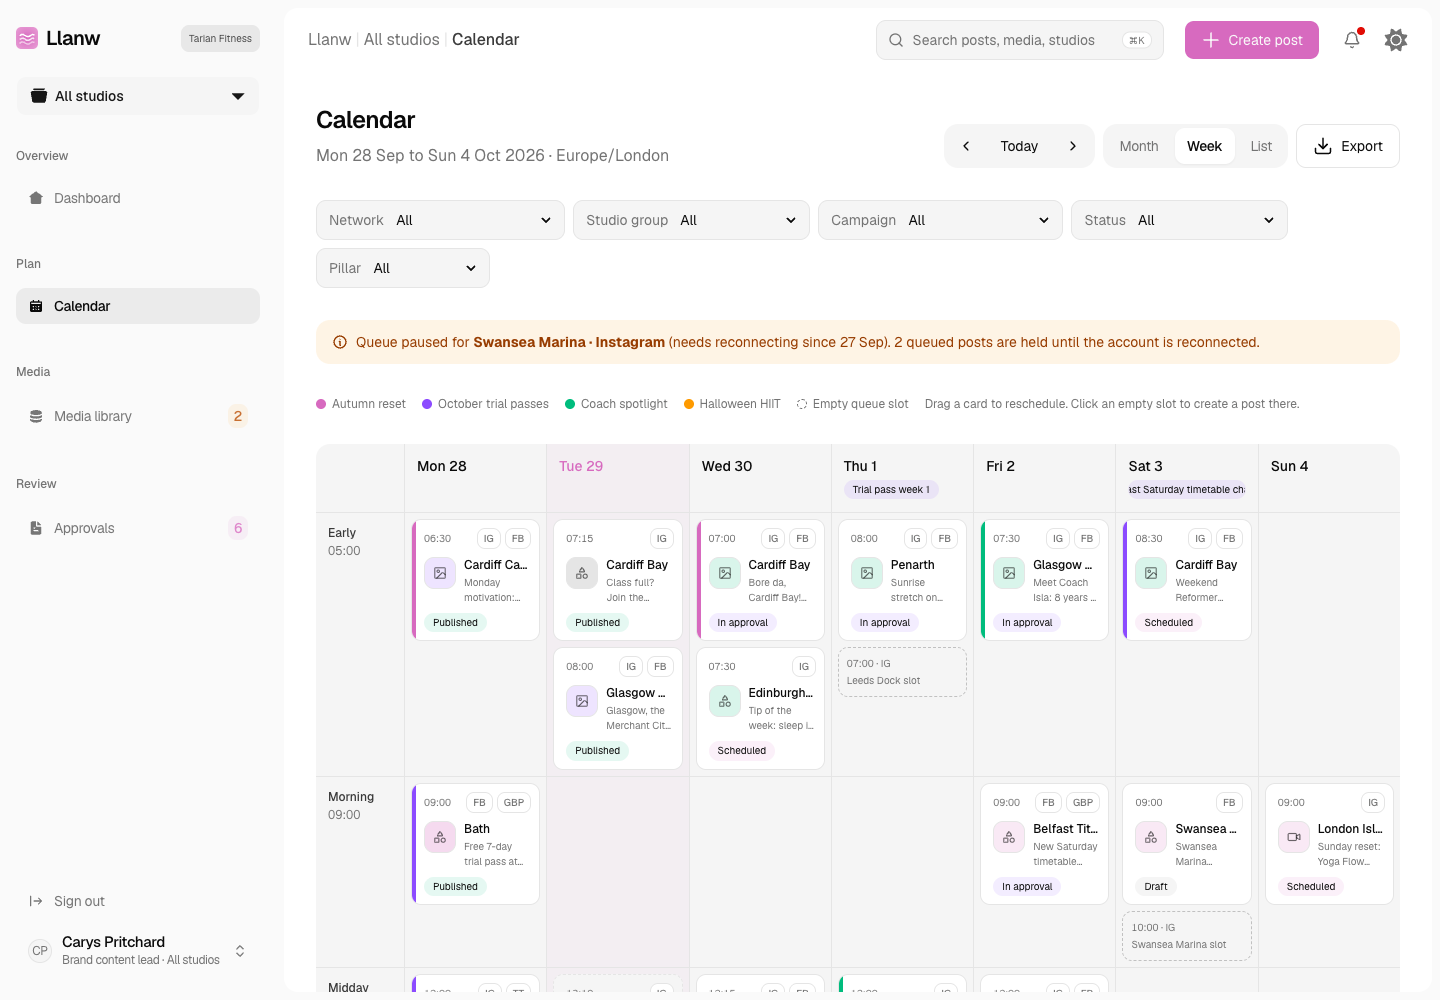Open the Network filter dropdown
Image resolution: width=1440 pixels, height=1000 pixels.
click(x=440, y=220)
